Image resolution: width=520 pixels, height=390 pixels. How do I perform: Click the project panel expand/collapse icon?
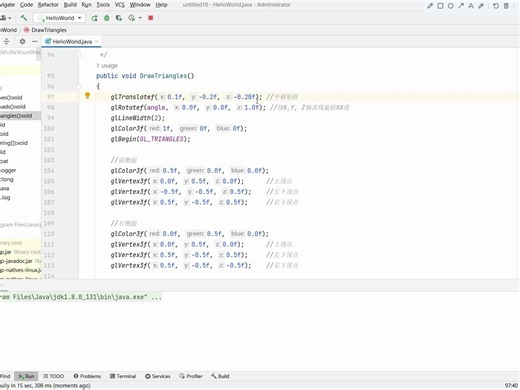7,41
